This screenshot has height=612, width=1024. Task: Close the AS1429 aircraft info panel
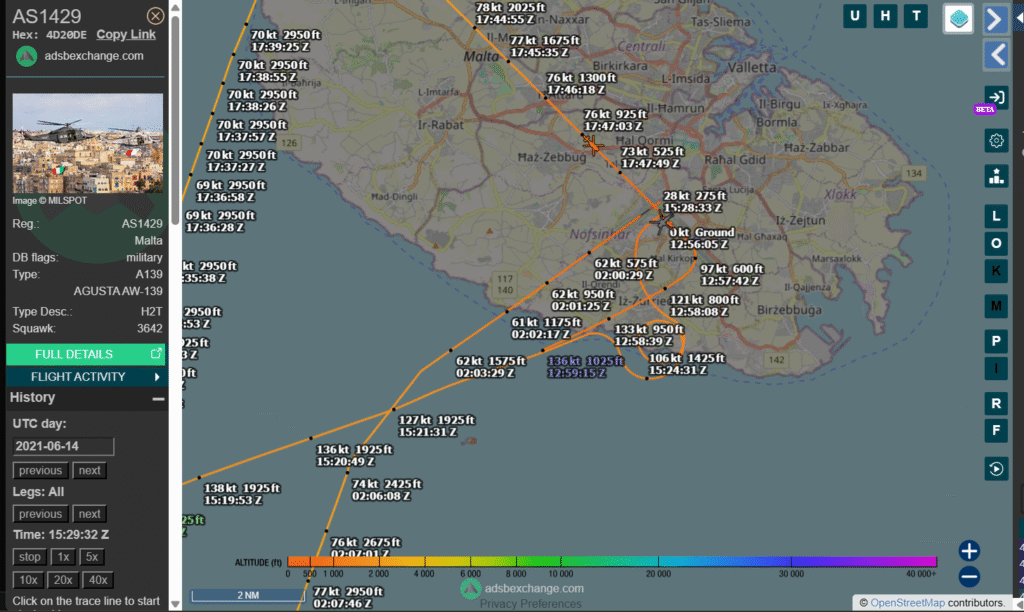tap(155, 16)
